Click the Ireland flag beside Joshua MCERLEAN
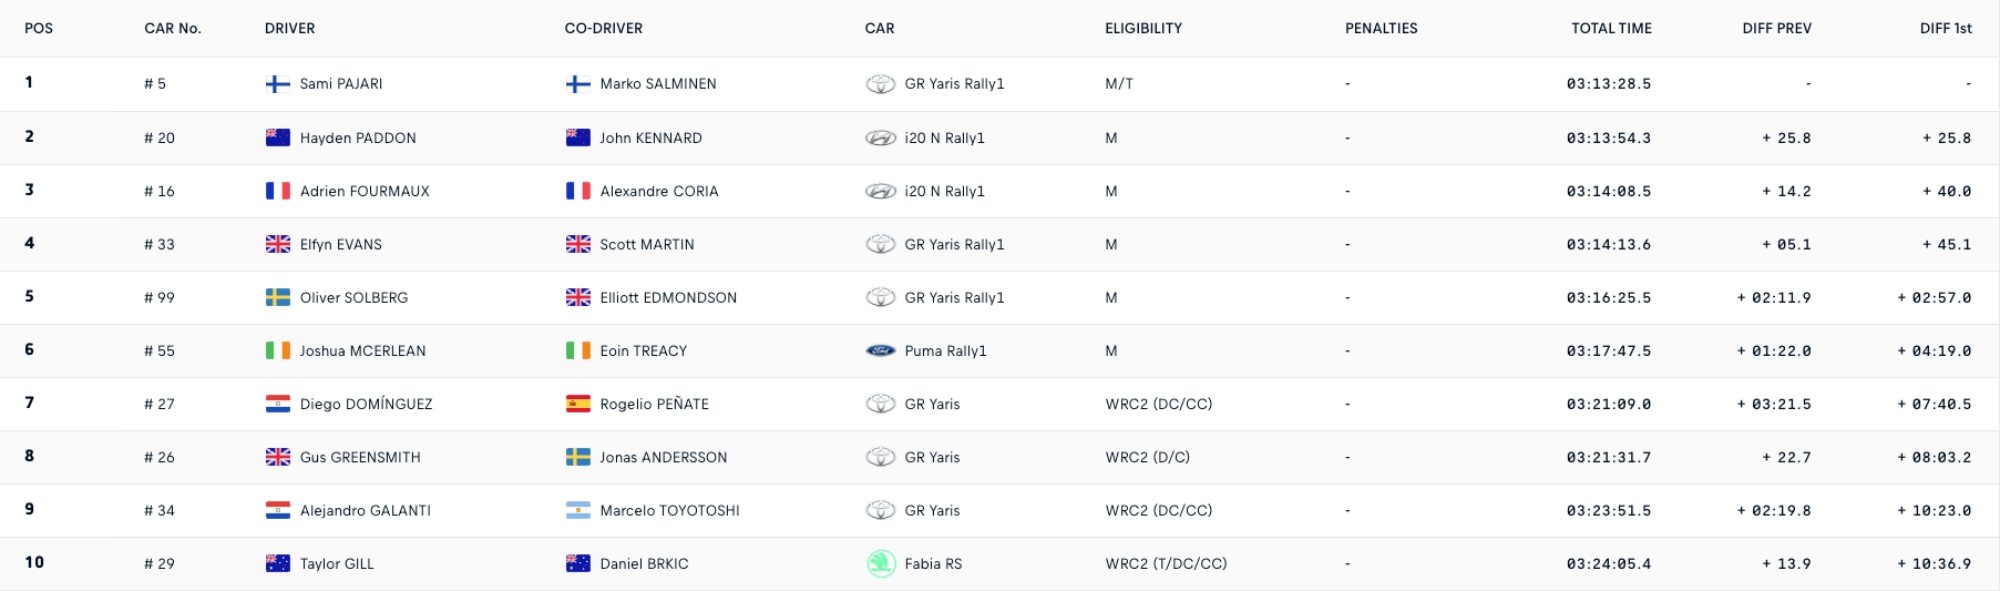The height and width of the screenshot is (591, 2000). pyautogui.click(x=277, y=351)
